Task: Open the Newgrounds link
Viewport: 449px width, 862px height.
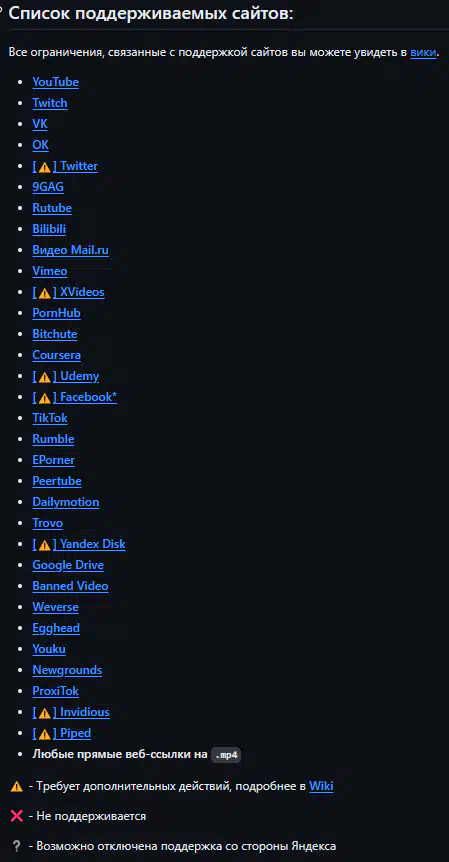Action: click(67, 670)
